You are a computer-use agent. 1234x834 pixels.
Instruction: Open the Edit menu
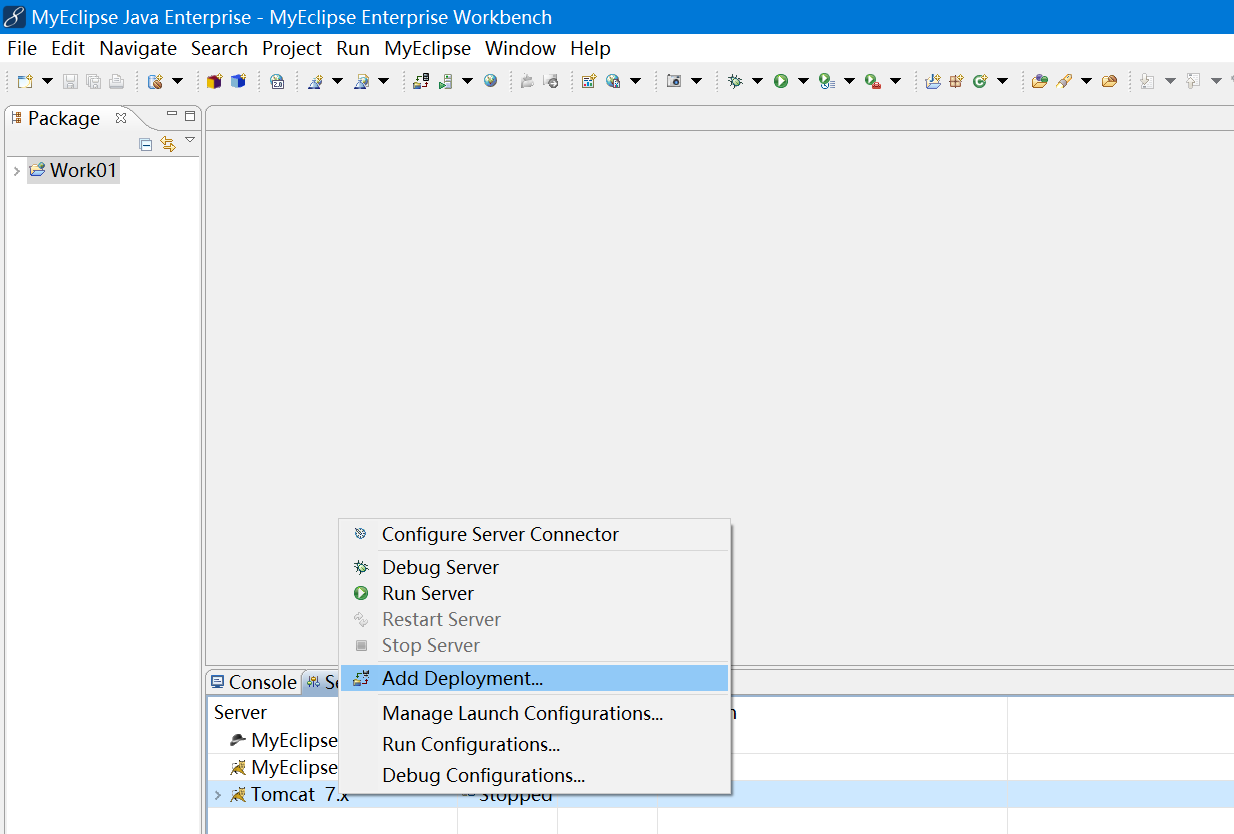click(68, 48)
